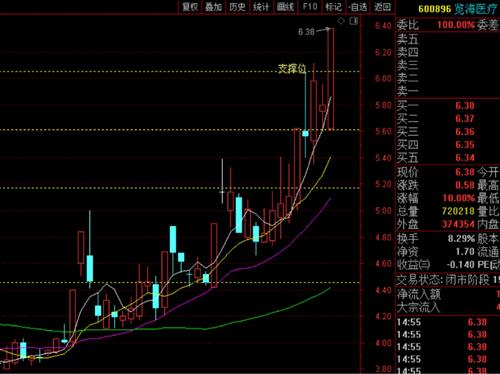Screen dimensions: 500x374
Task: Select the 卖一 ask row
Action: [448, 91]
